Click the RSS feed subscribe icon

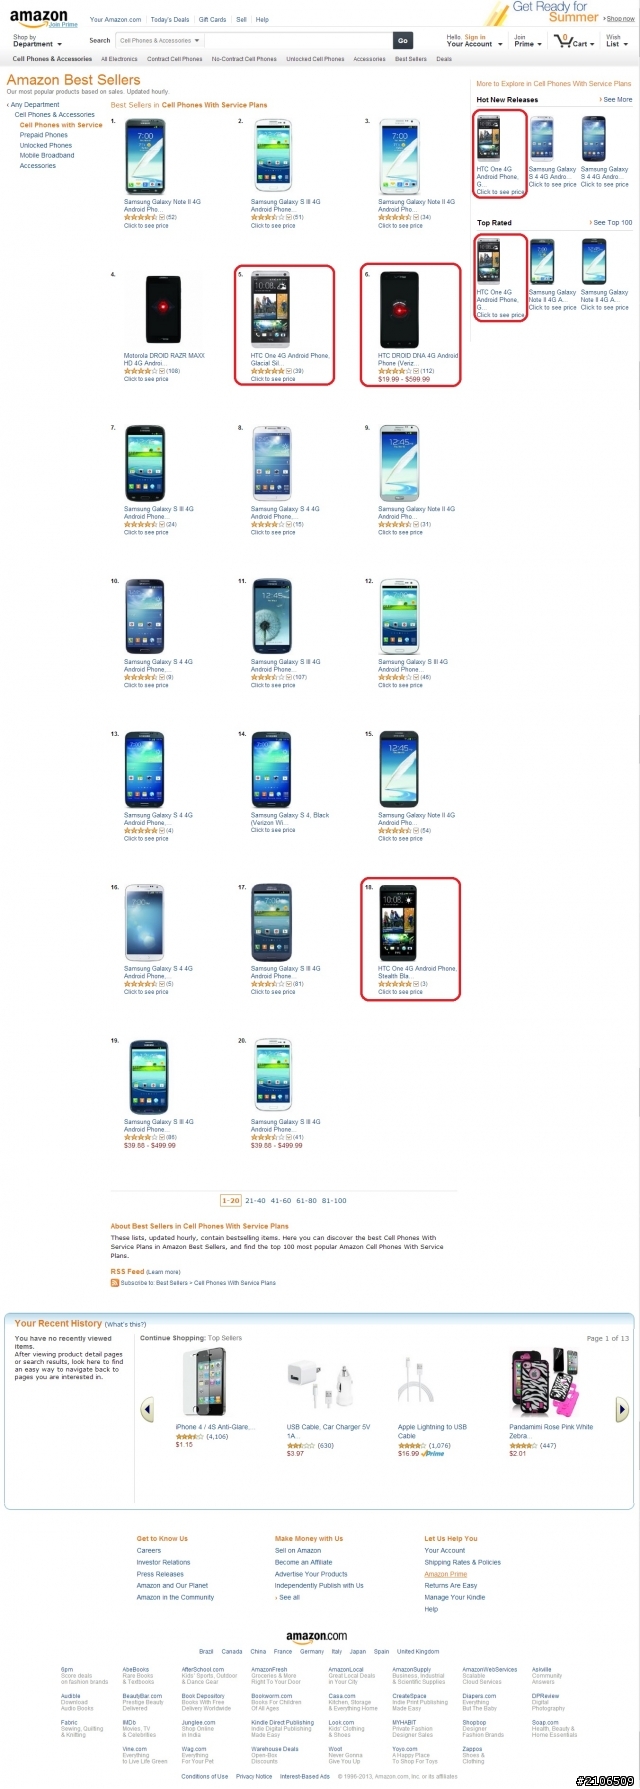(115, 1282)
